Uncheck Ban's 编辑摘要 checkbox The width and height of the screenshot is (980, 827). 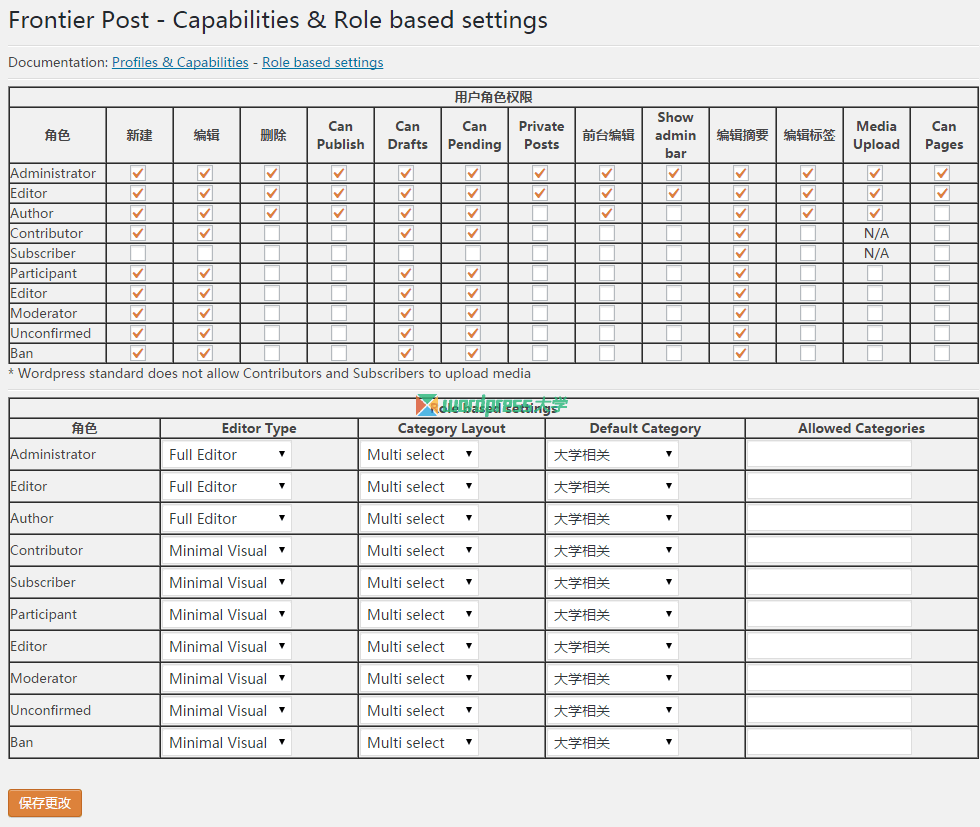coord(741,353)
